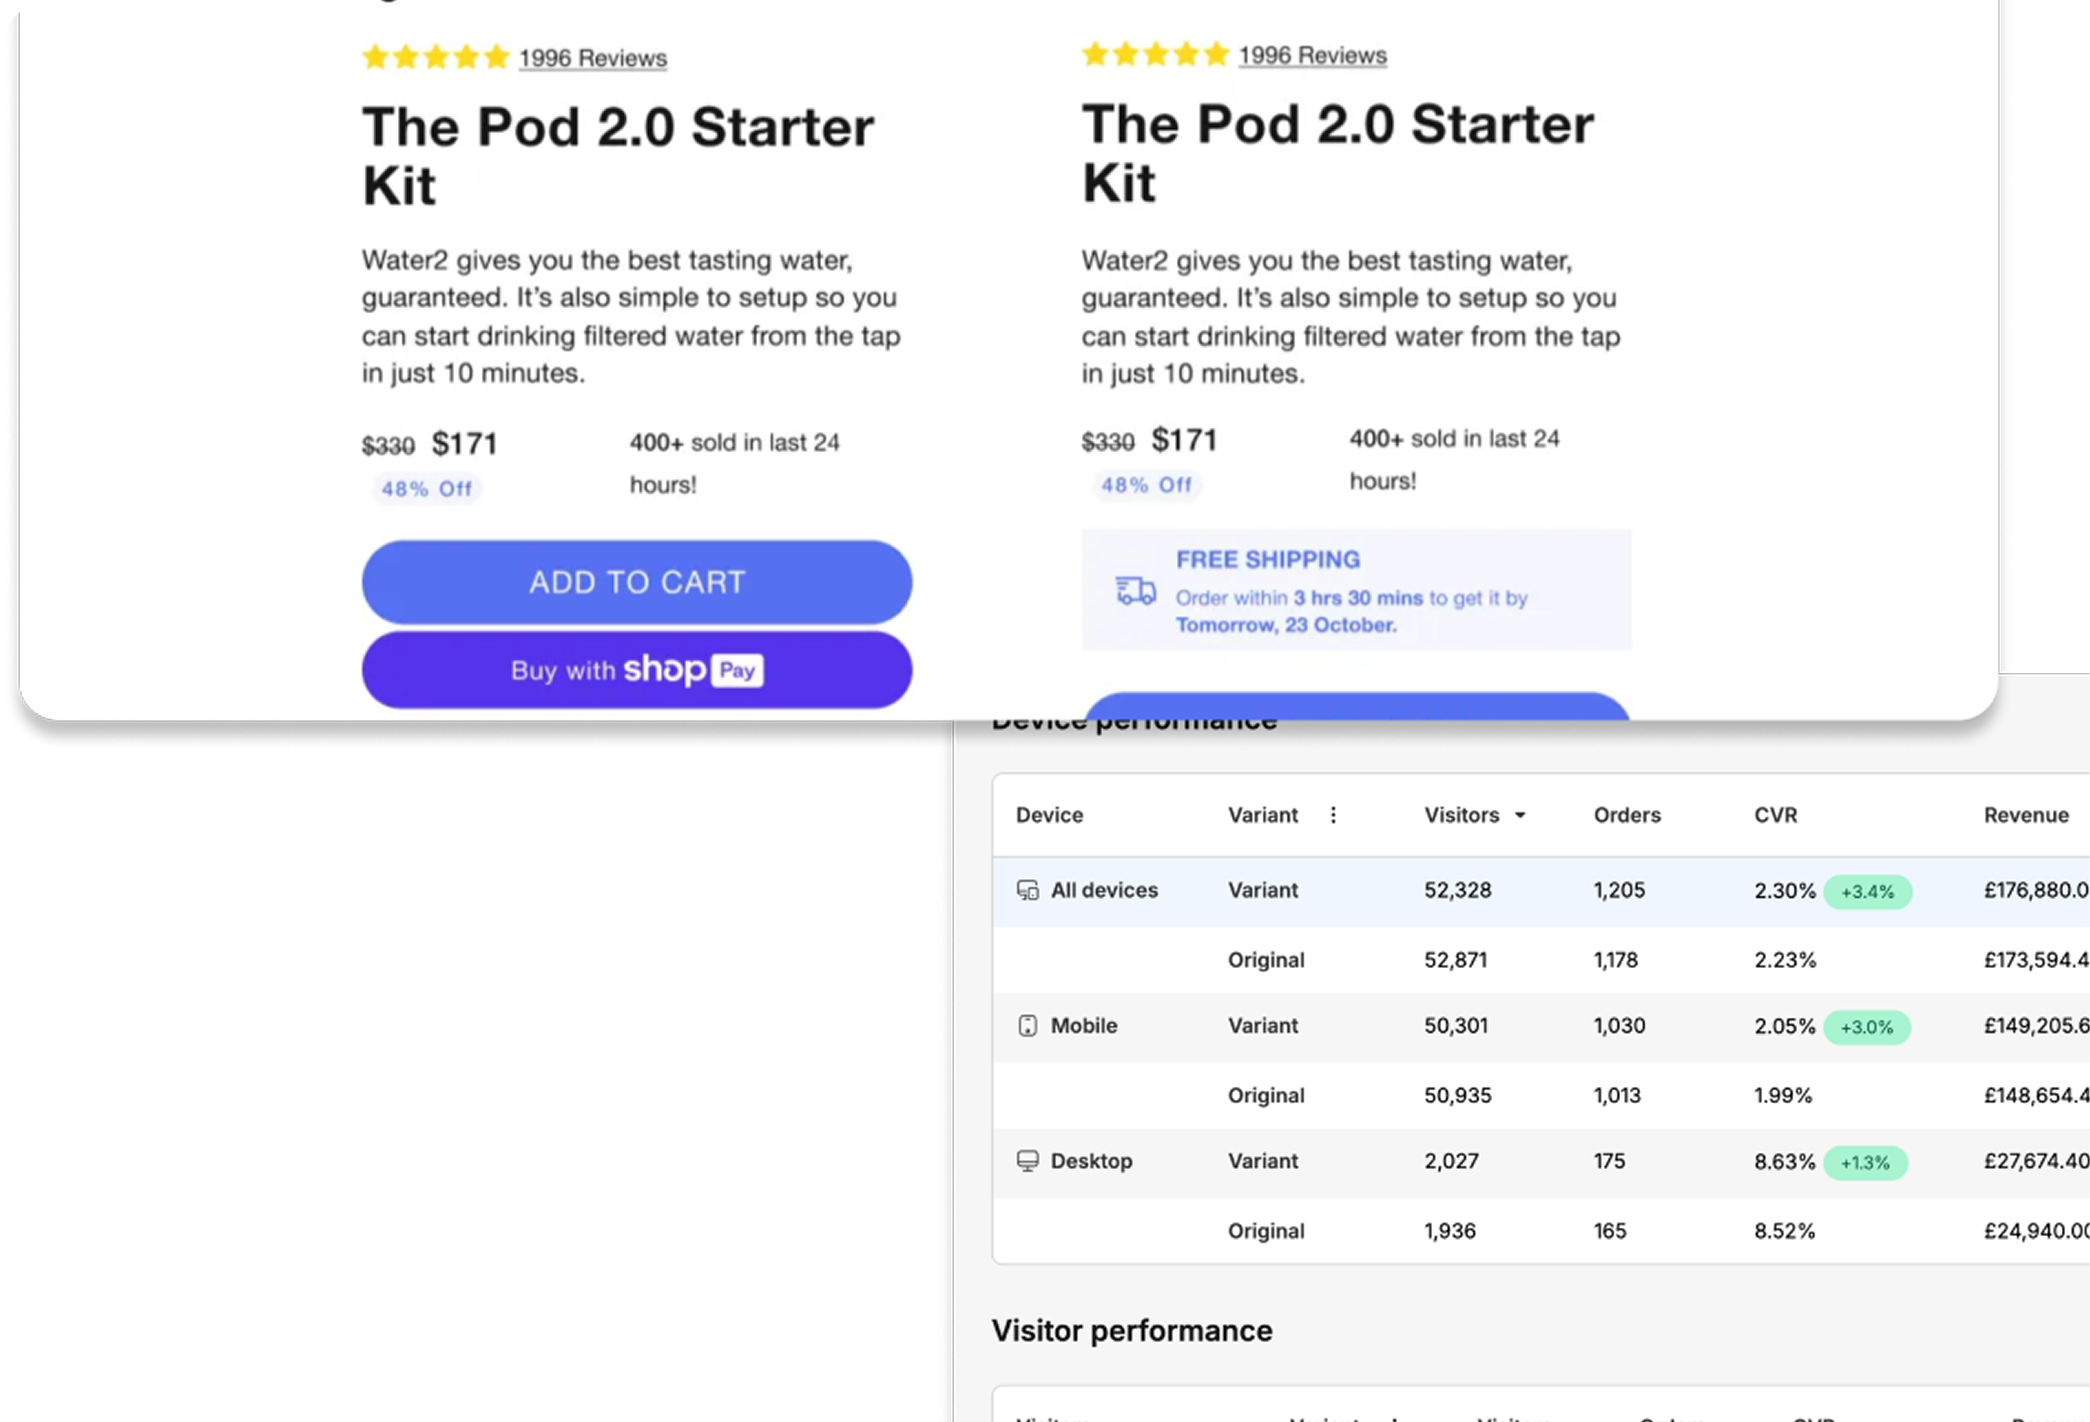Click the +3.0% green badge in Mobile row
Viewport: 2090px width, 1422px height.
(x=1866, y=1027)
